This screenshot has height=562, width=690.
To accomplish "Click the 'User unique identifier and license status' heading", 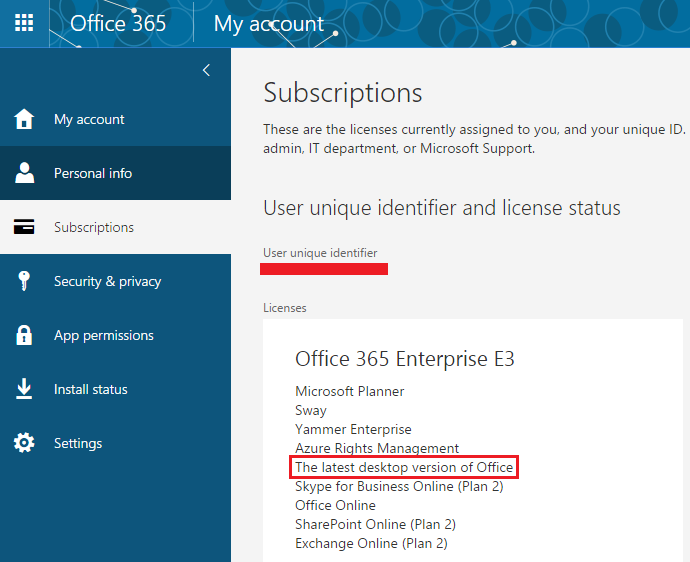I will pyautogui.click(x=442, y=208).
